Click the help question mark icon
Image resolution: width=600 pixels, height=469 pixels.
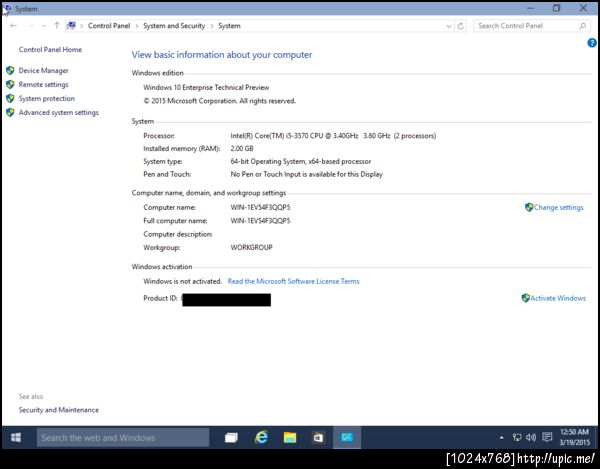[x=592, y=43]
